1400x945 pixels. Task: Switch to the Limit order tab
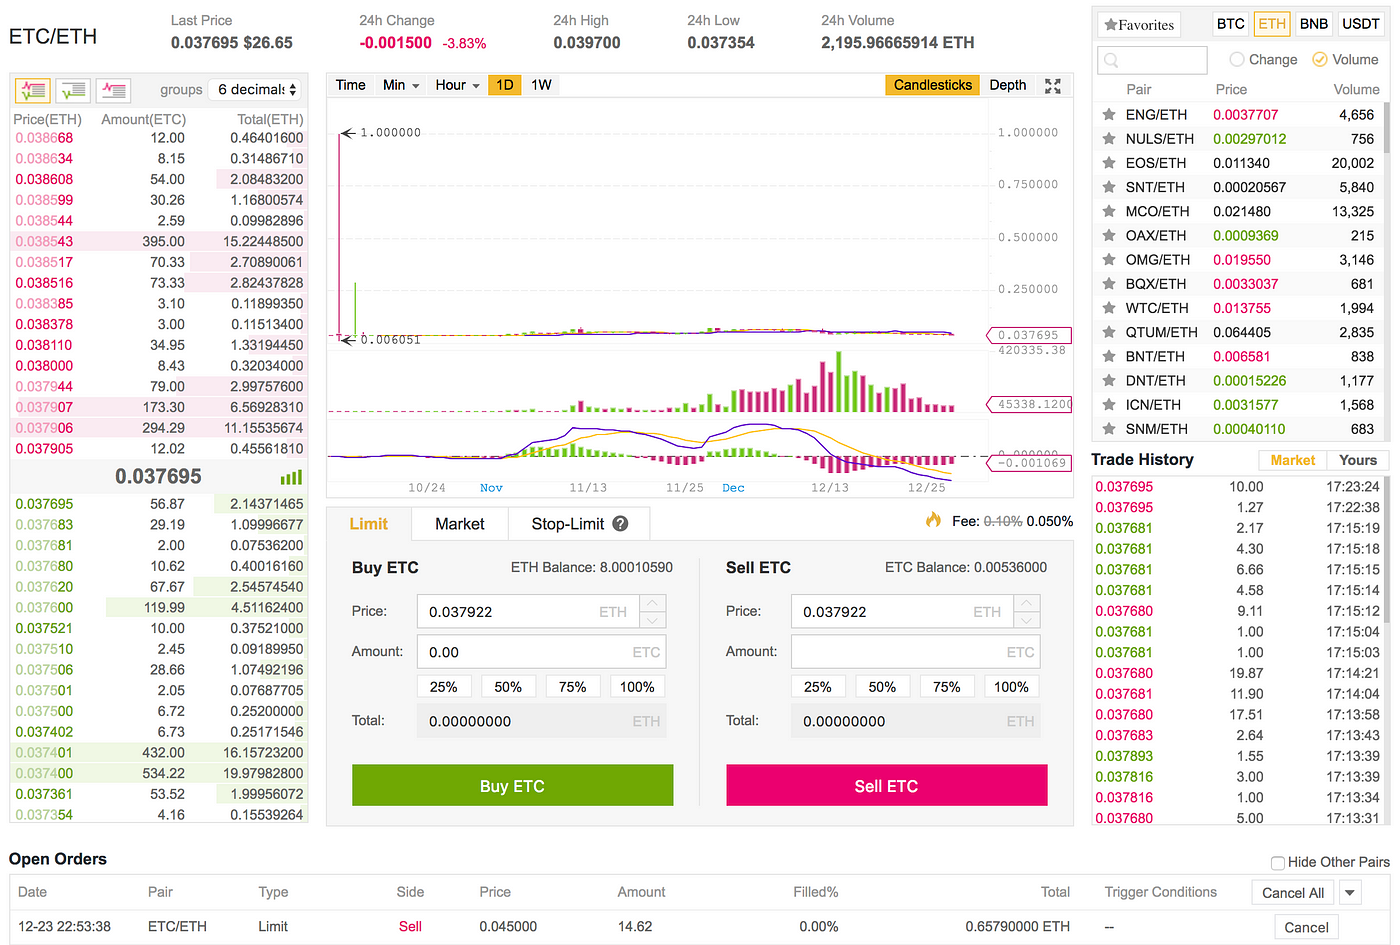click(x=368, y=524)
